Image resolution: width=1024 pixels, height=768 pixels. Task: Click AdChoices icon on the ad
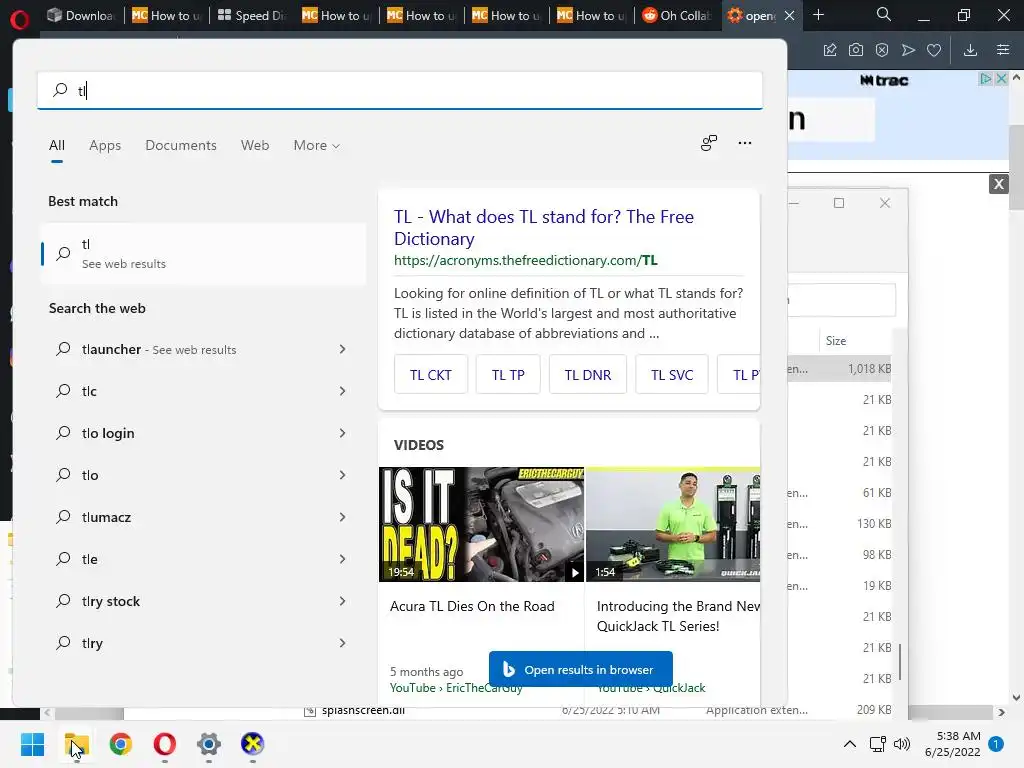[985, 79]
